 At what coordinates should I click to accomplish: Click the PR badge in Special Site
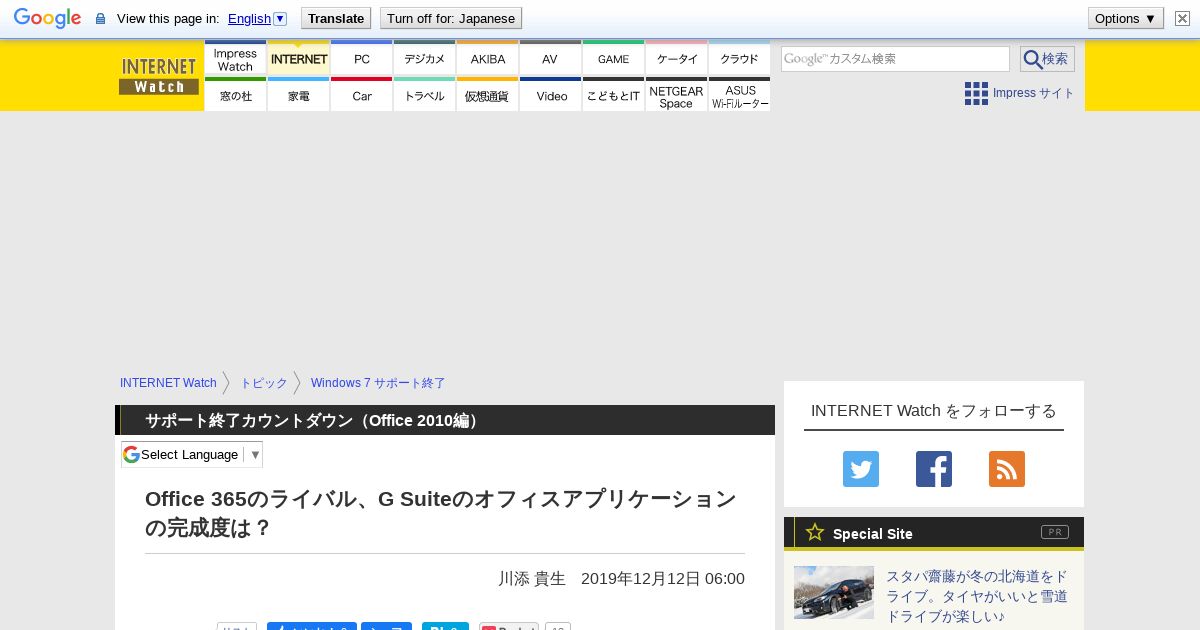[x=1055, y=532]
